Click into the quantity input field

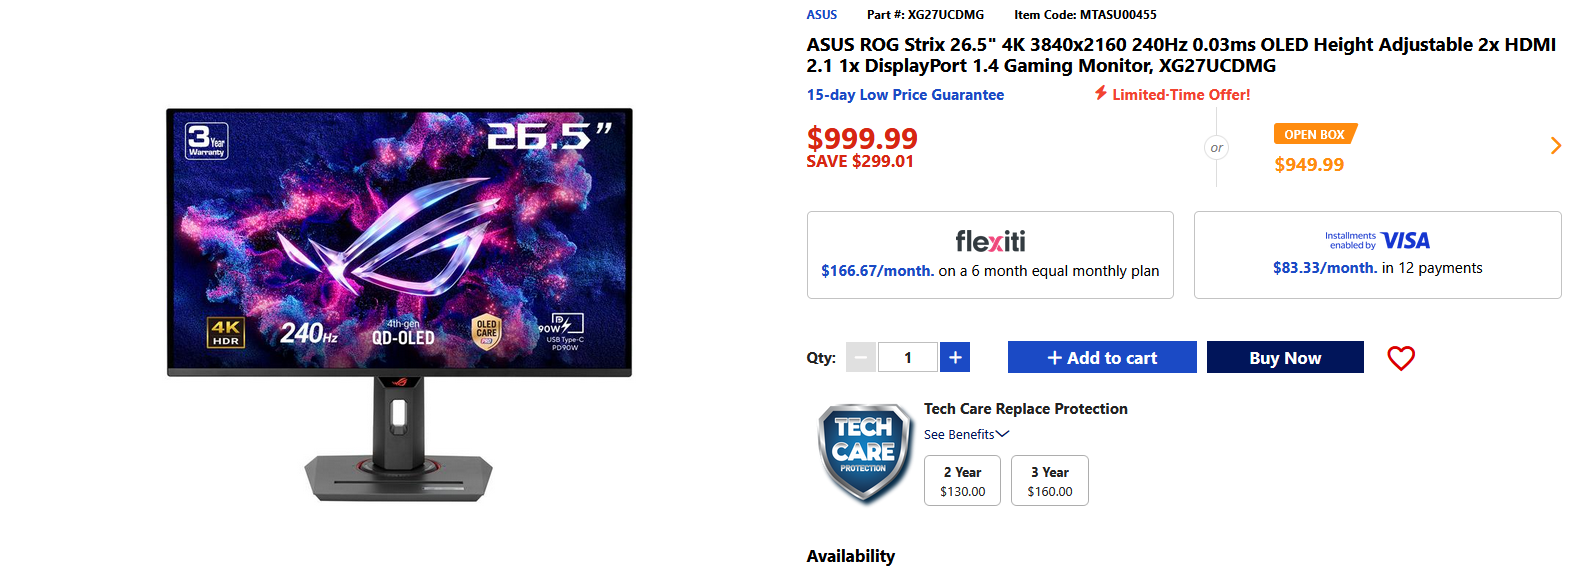[x=908, y=357]
